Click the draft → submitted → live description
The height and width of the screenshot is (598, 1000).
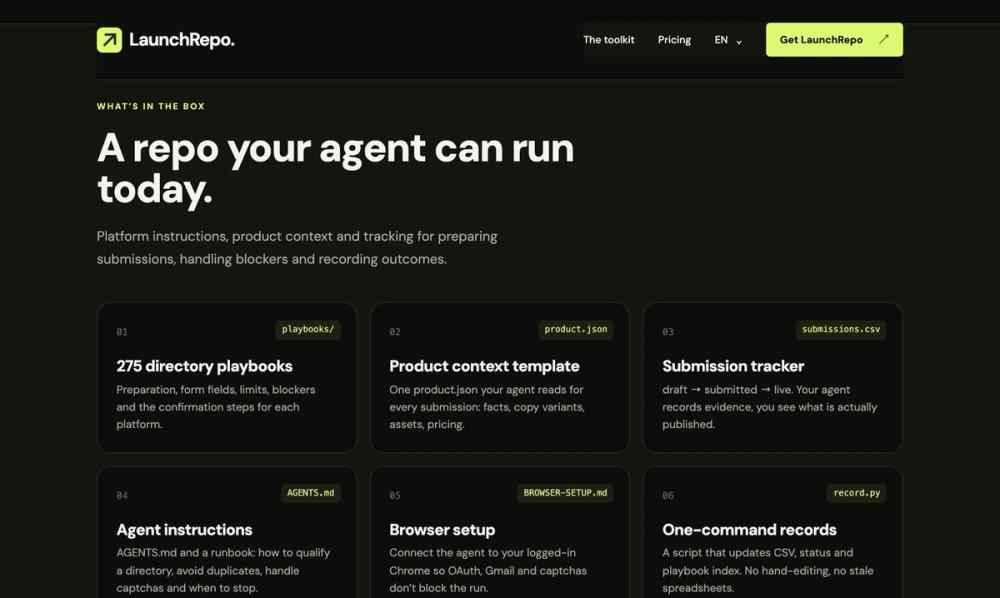click(770, 407)
